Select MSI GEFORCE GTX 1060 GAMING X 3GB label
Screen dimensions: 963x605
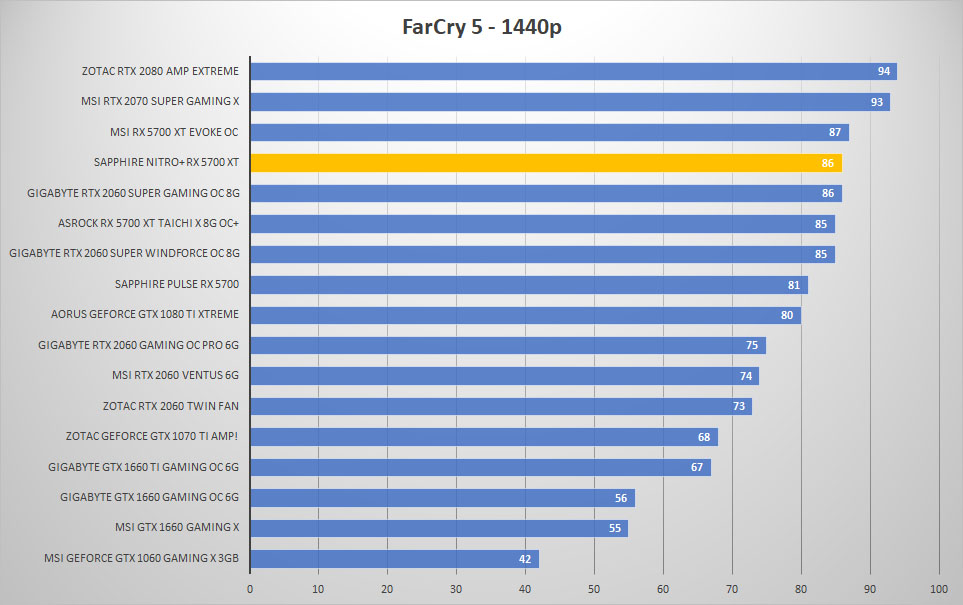[141, 558]
